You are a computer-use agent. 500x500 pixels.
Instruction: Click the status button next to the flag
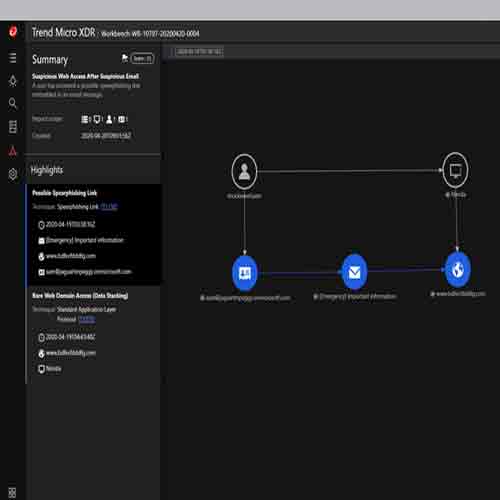coord(142,59)
